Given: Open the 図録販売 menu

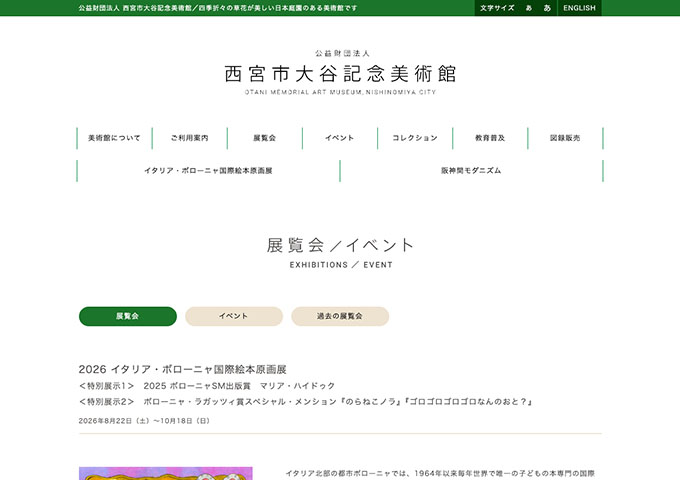Looking at the screenshot, I should click(565, 138).
